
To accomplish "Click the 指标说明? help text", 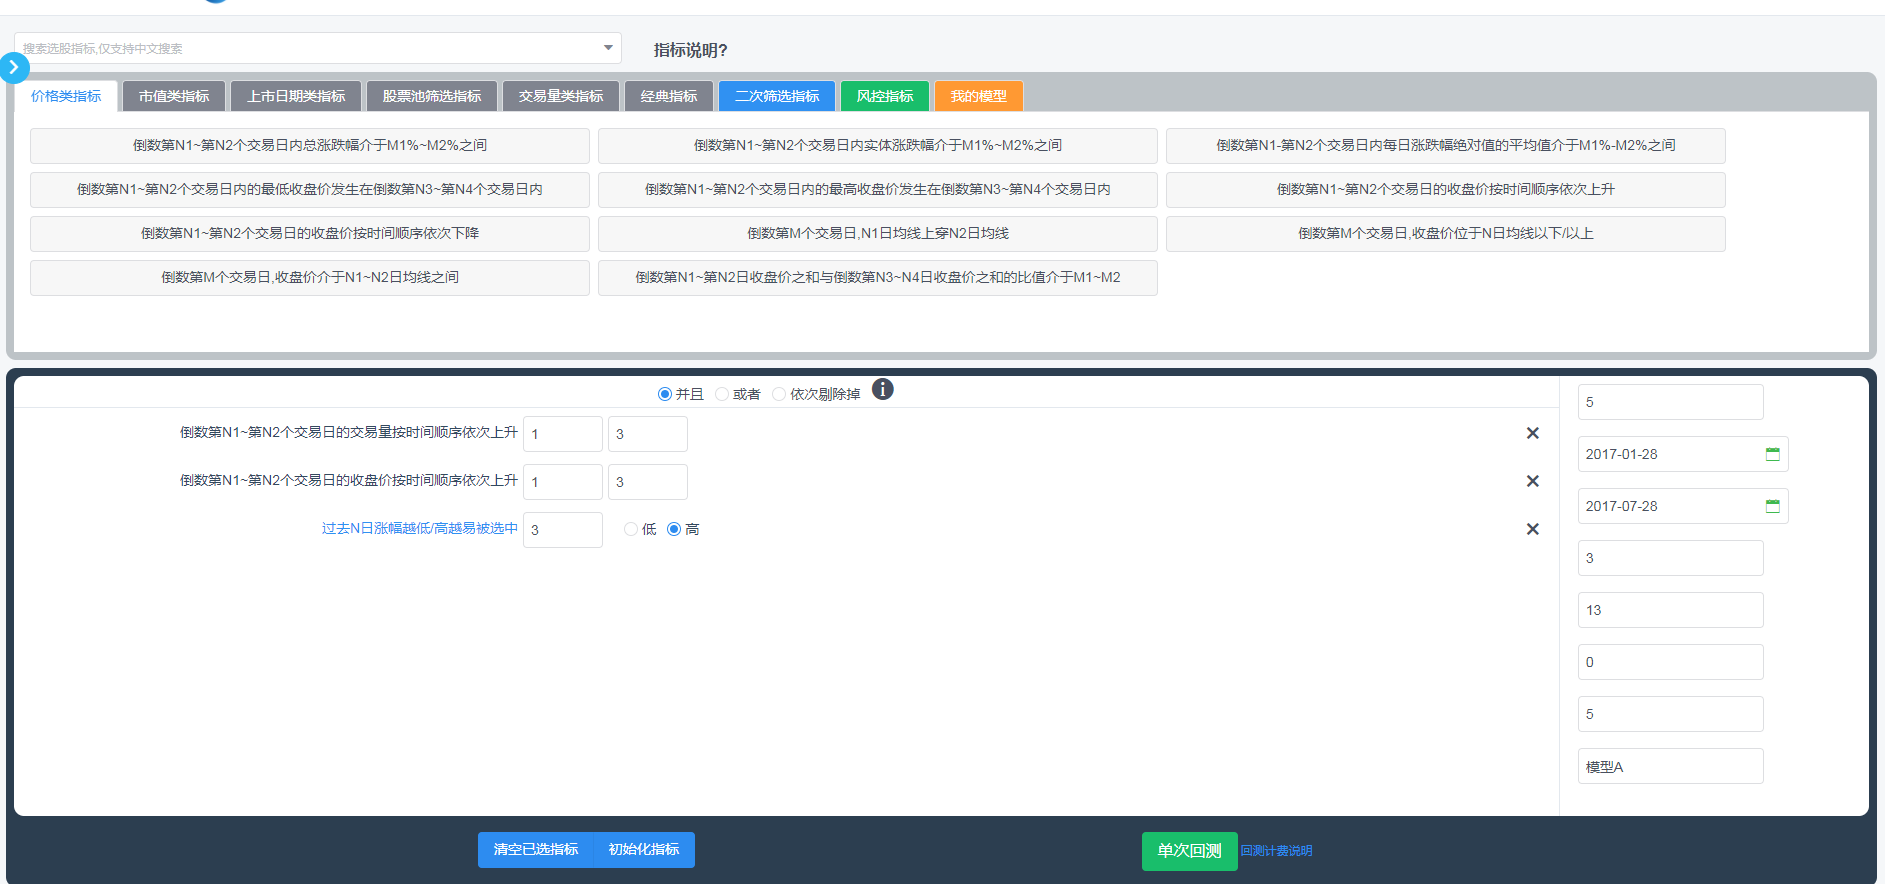I will pyautogui.click(x=691, y=50).
